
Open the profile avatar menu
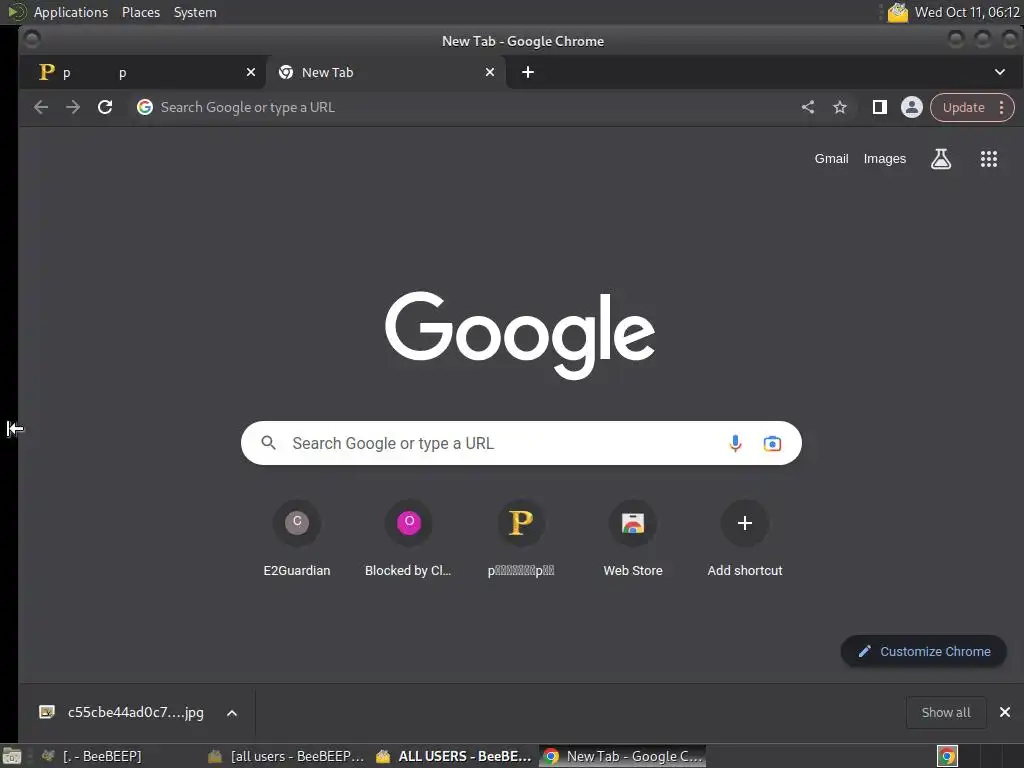click(912, 107)
